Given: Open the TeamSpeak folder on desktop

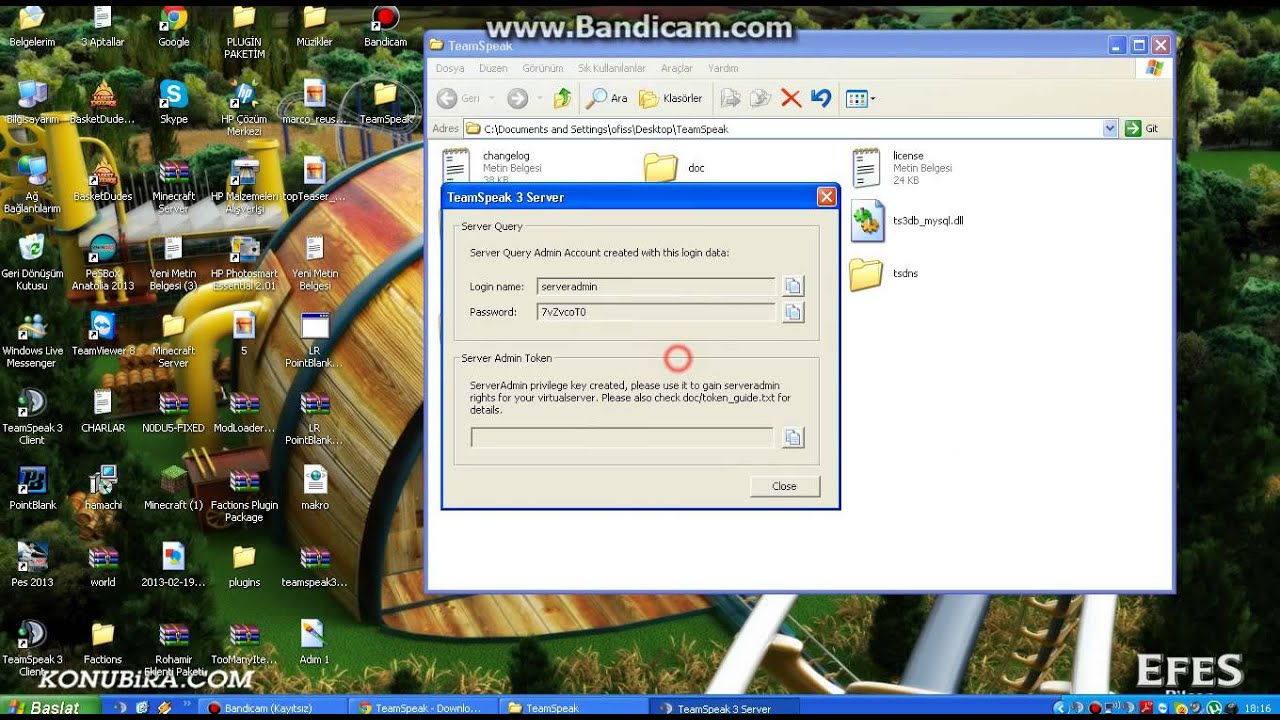Looking at the screenshot, I should coord(386,103).
